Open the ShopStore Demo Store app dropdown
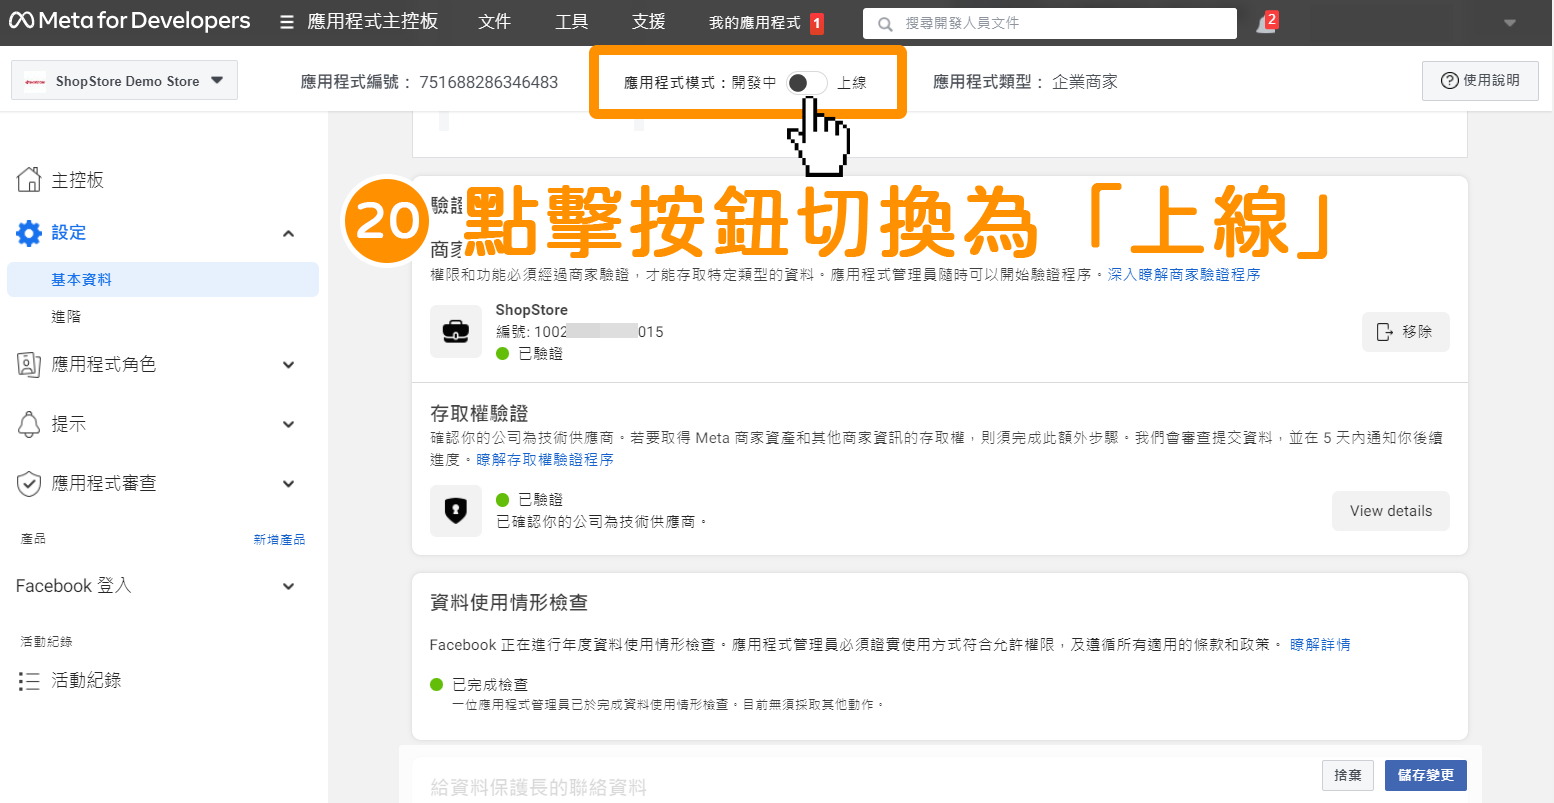 [x=124, y=81]
